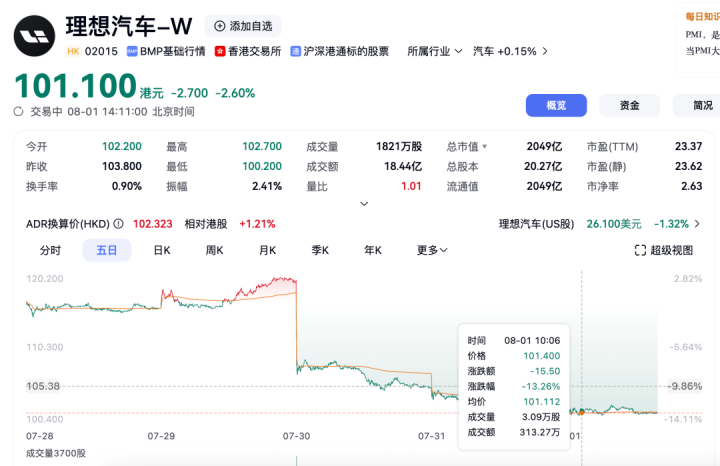
Task: Open 理想汽车(US股) arrow chevron
Action: pos(697,224)
